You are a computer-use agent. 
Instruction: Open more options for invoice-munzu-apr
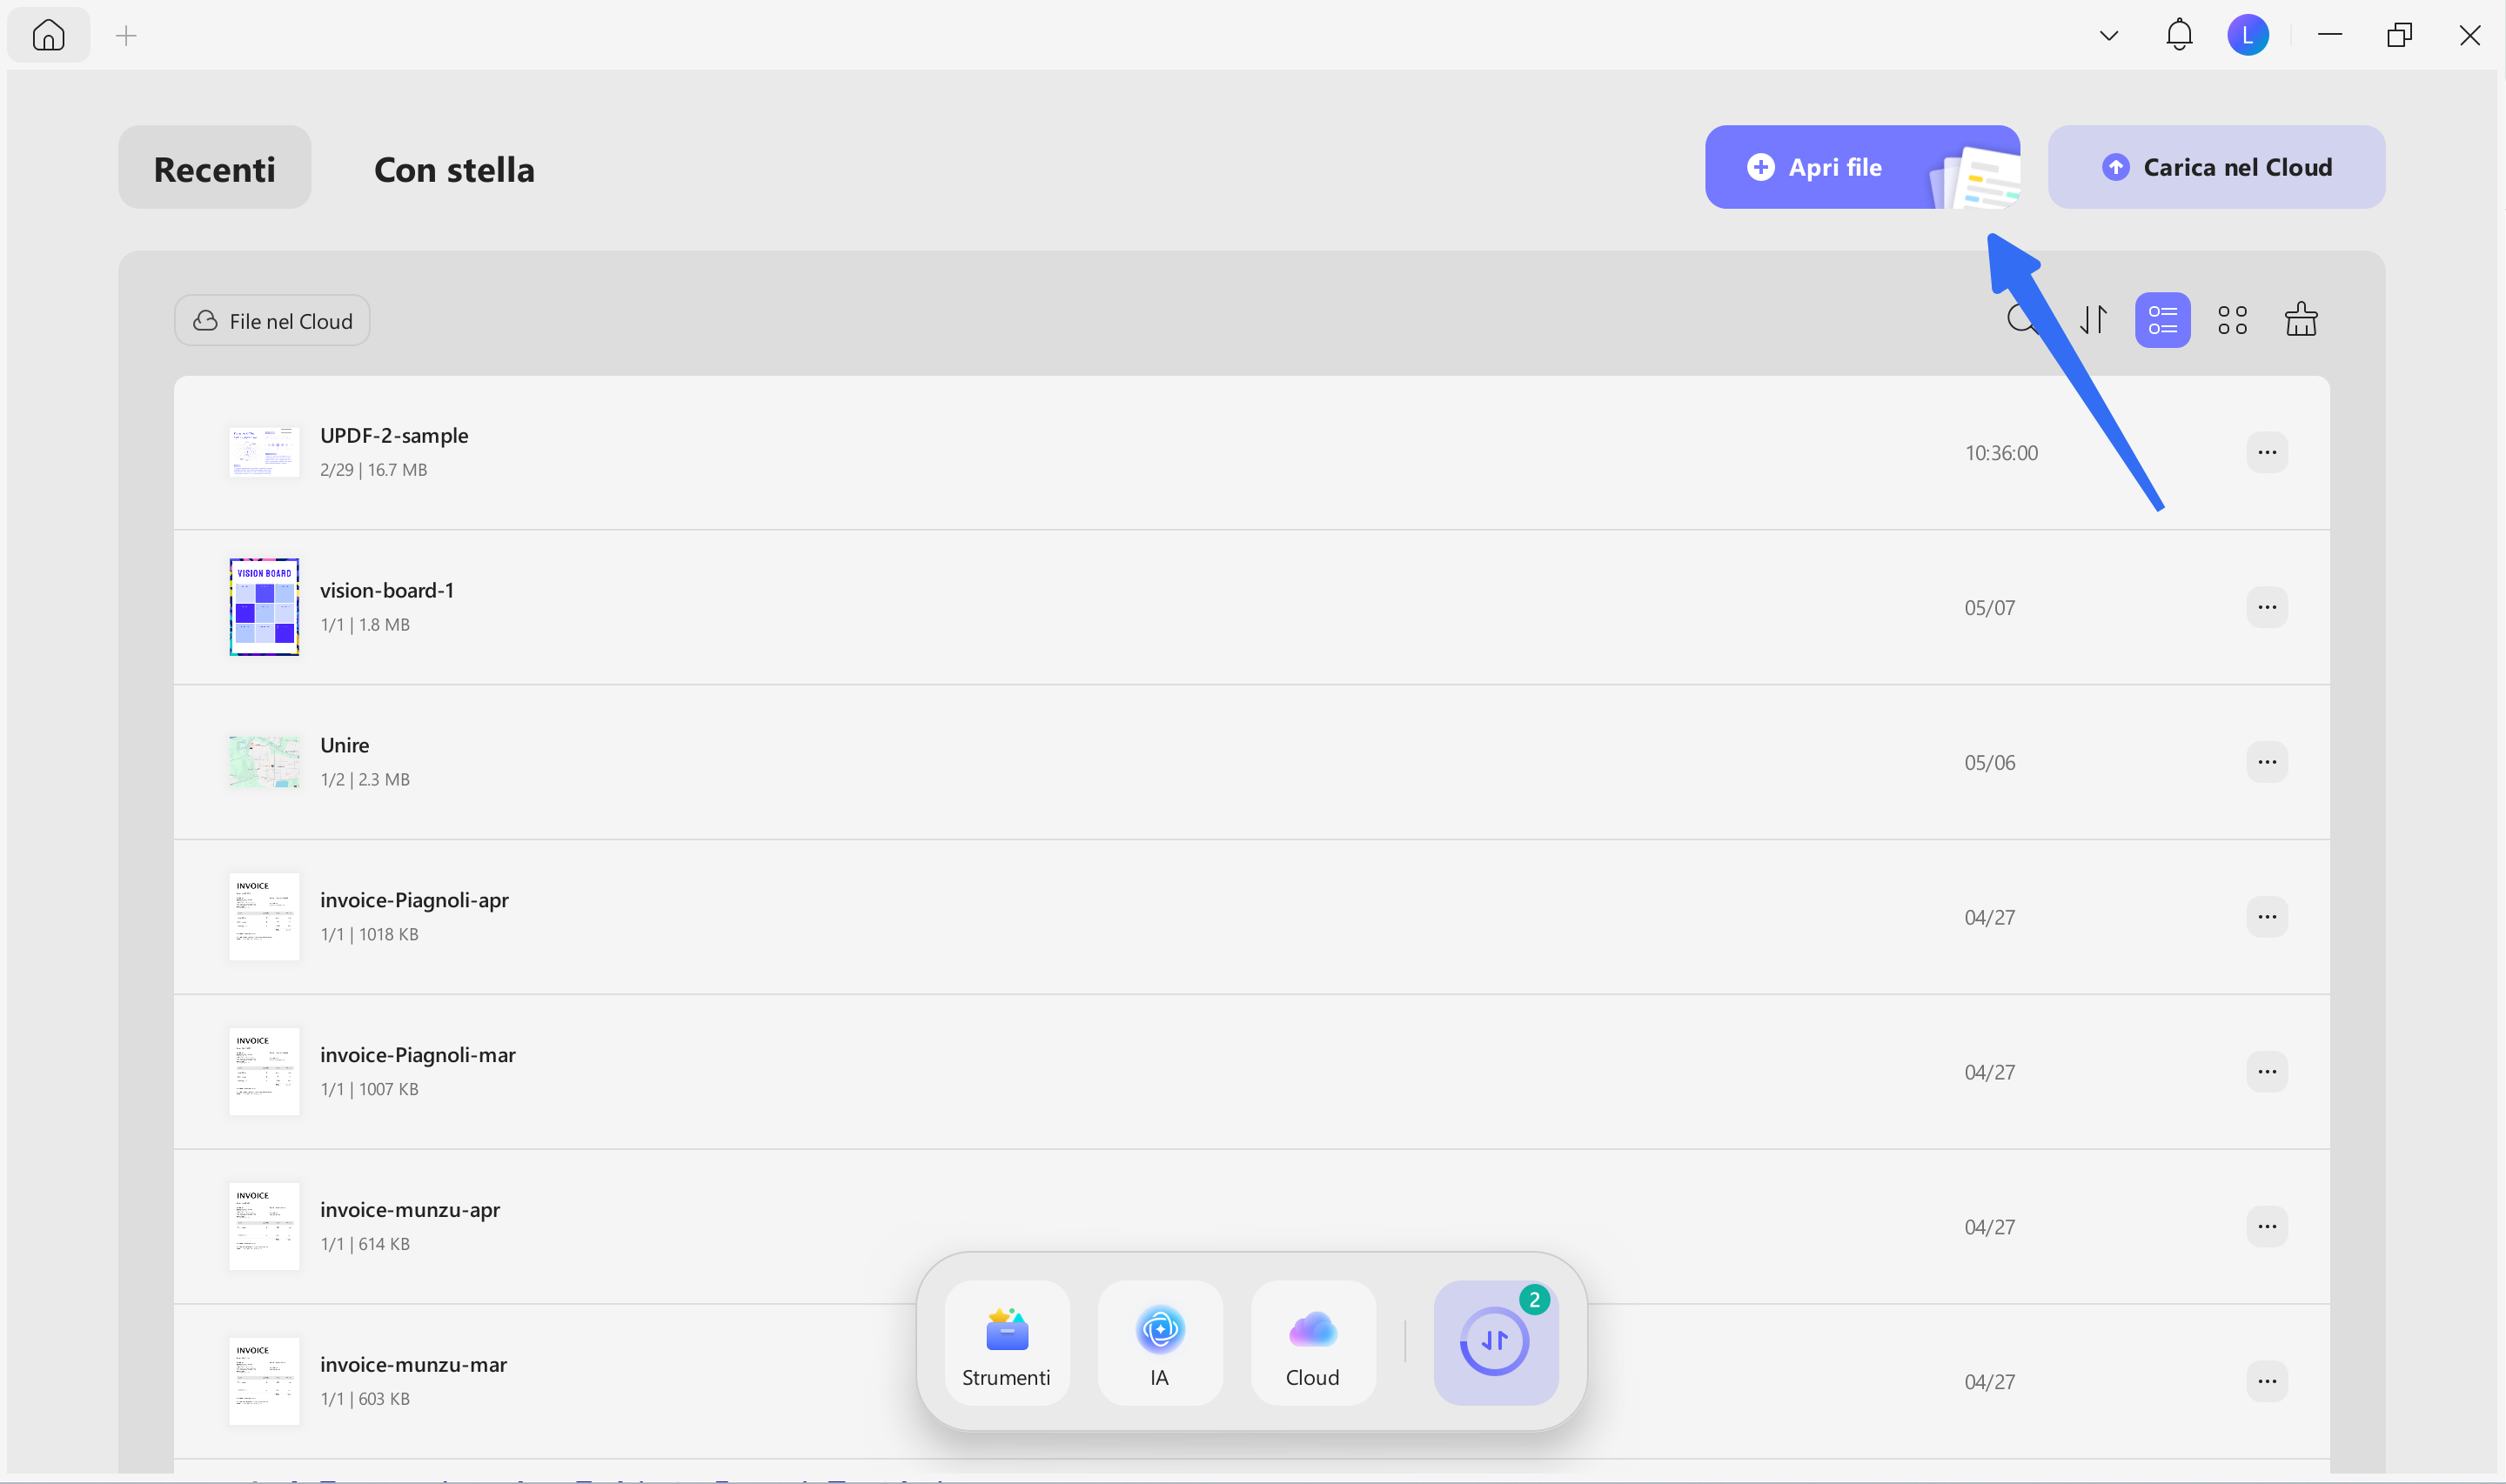(2267, 1227)
